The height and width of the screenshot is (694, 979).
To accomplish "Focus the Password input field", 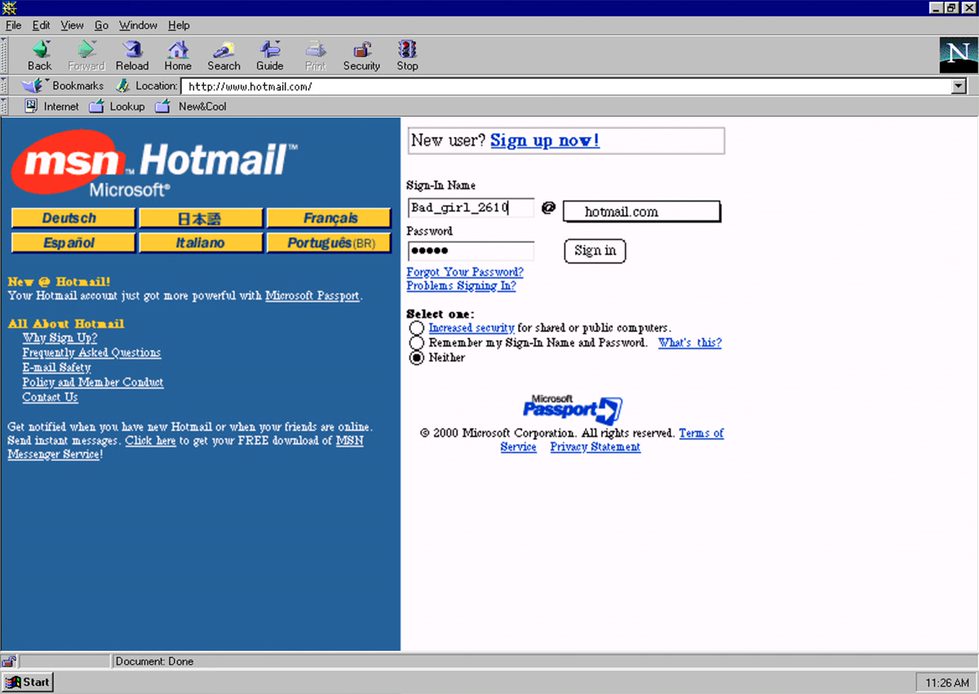I will [471, 251].
